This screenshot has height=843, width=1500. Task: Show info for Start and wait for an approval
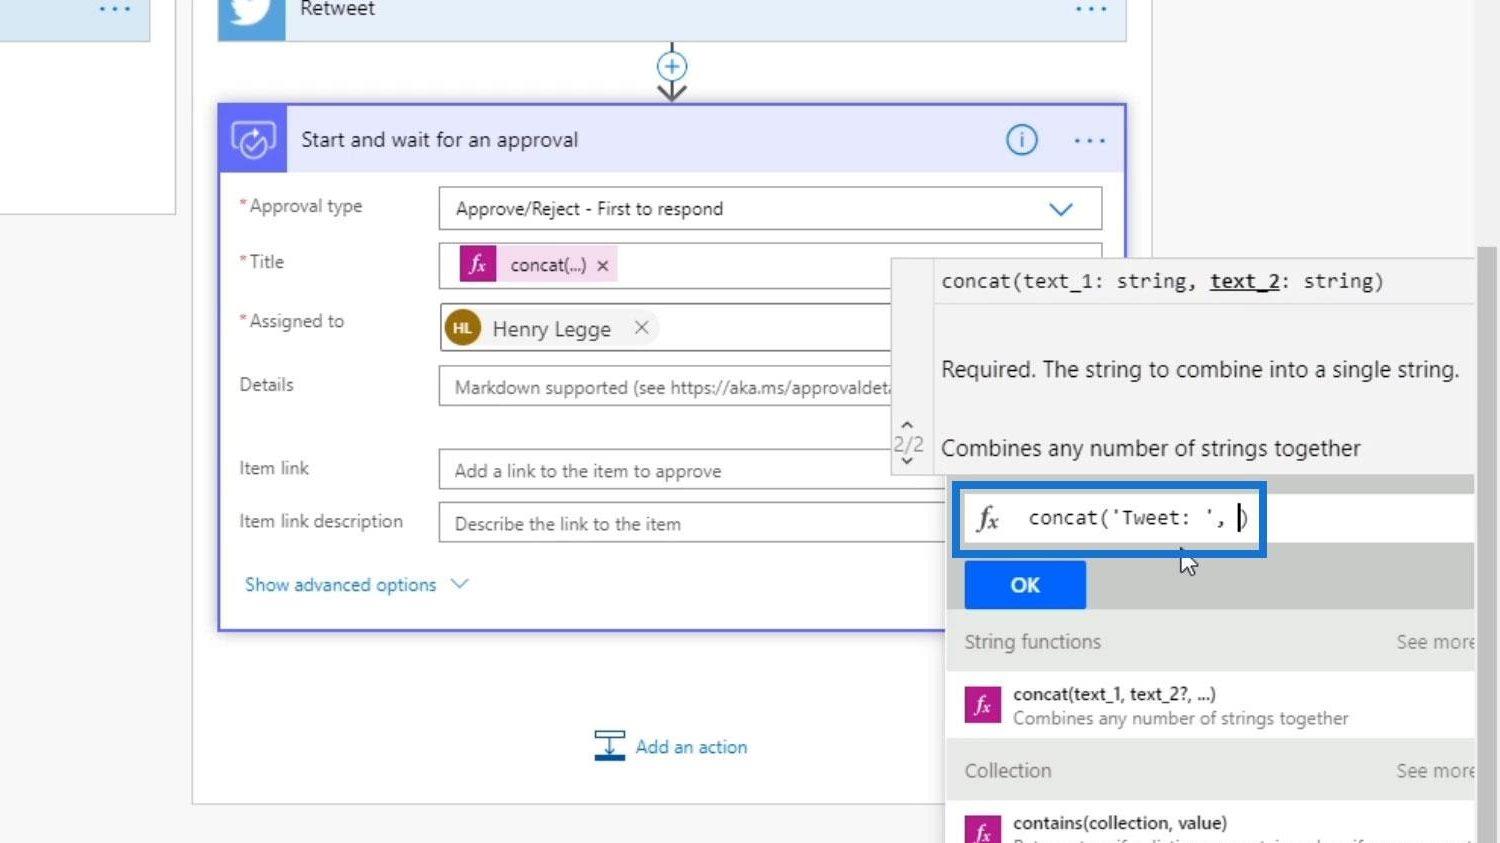point(1021,140)
